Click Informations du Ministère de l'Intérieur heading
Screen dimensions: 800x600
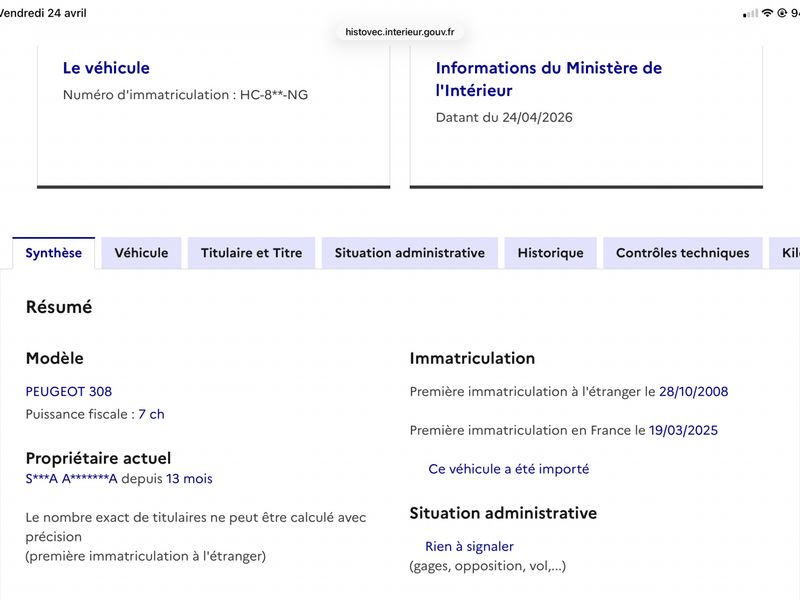[548, 79]
